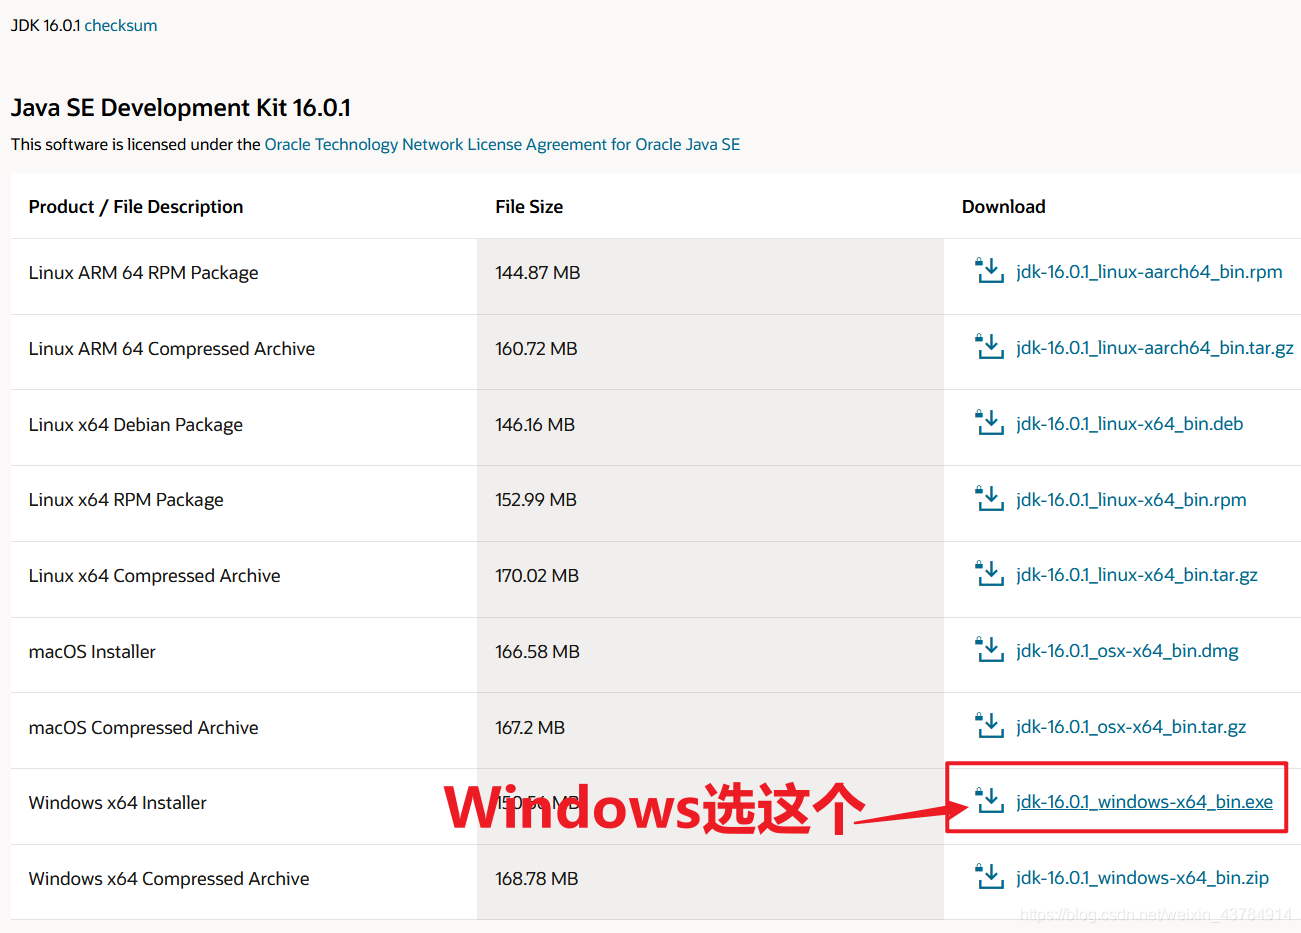This screenshot has height=933, width=1301.
Task: Select Linux x64 RPM Package text
Action: point(126,500)
